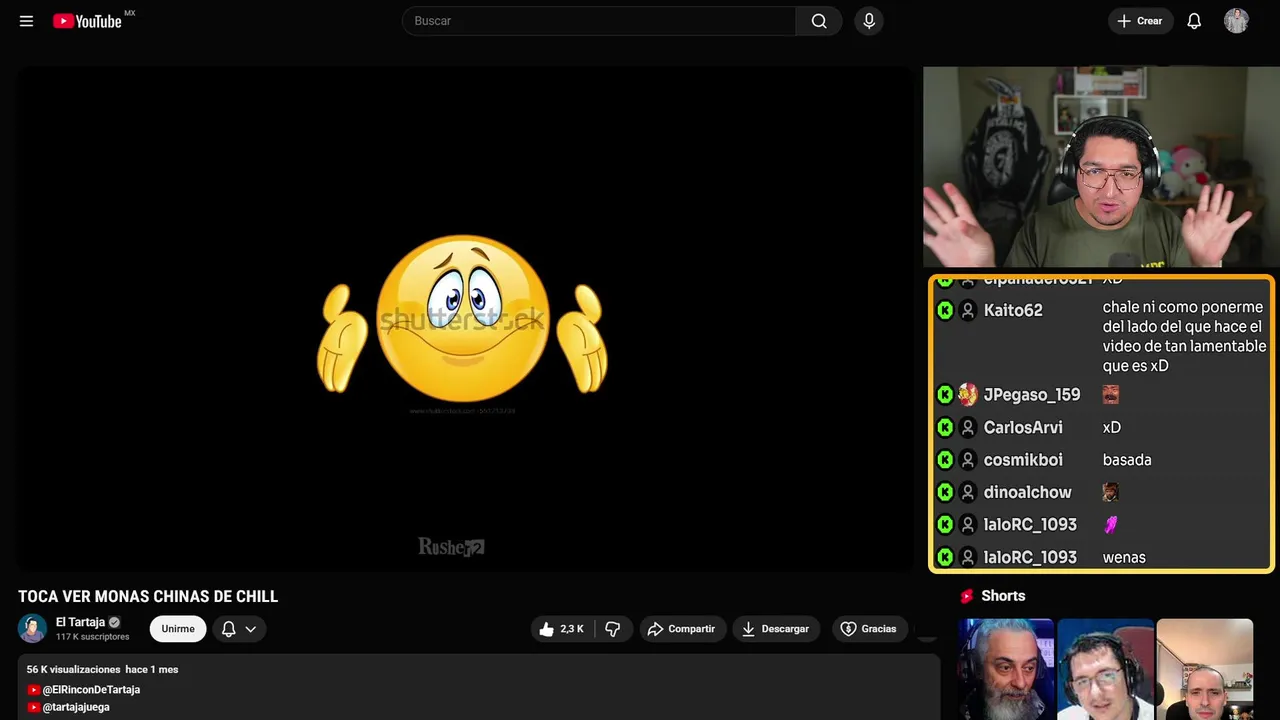Screen dimensions: 1280x720
Task: Start voice search with the microphone icon
Action: pos(869,21)
